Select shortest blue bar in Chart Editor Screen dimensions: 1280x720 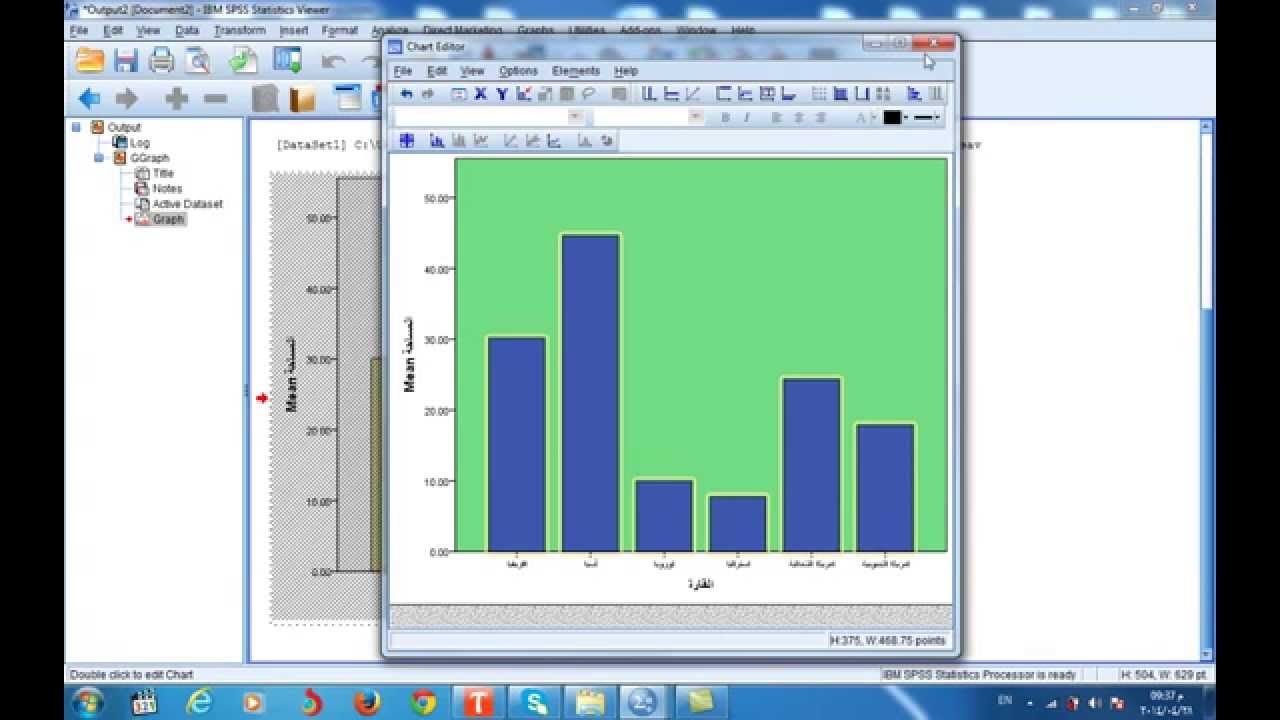coord(737,524)
